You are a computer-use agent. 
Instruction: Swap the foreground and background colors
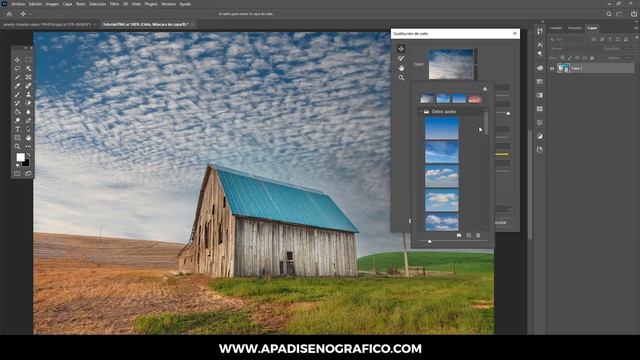28,155
